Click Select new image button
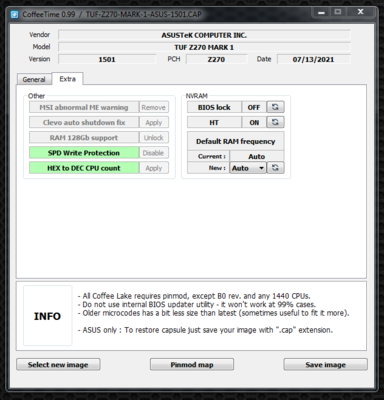 58,364
